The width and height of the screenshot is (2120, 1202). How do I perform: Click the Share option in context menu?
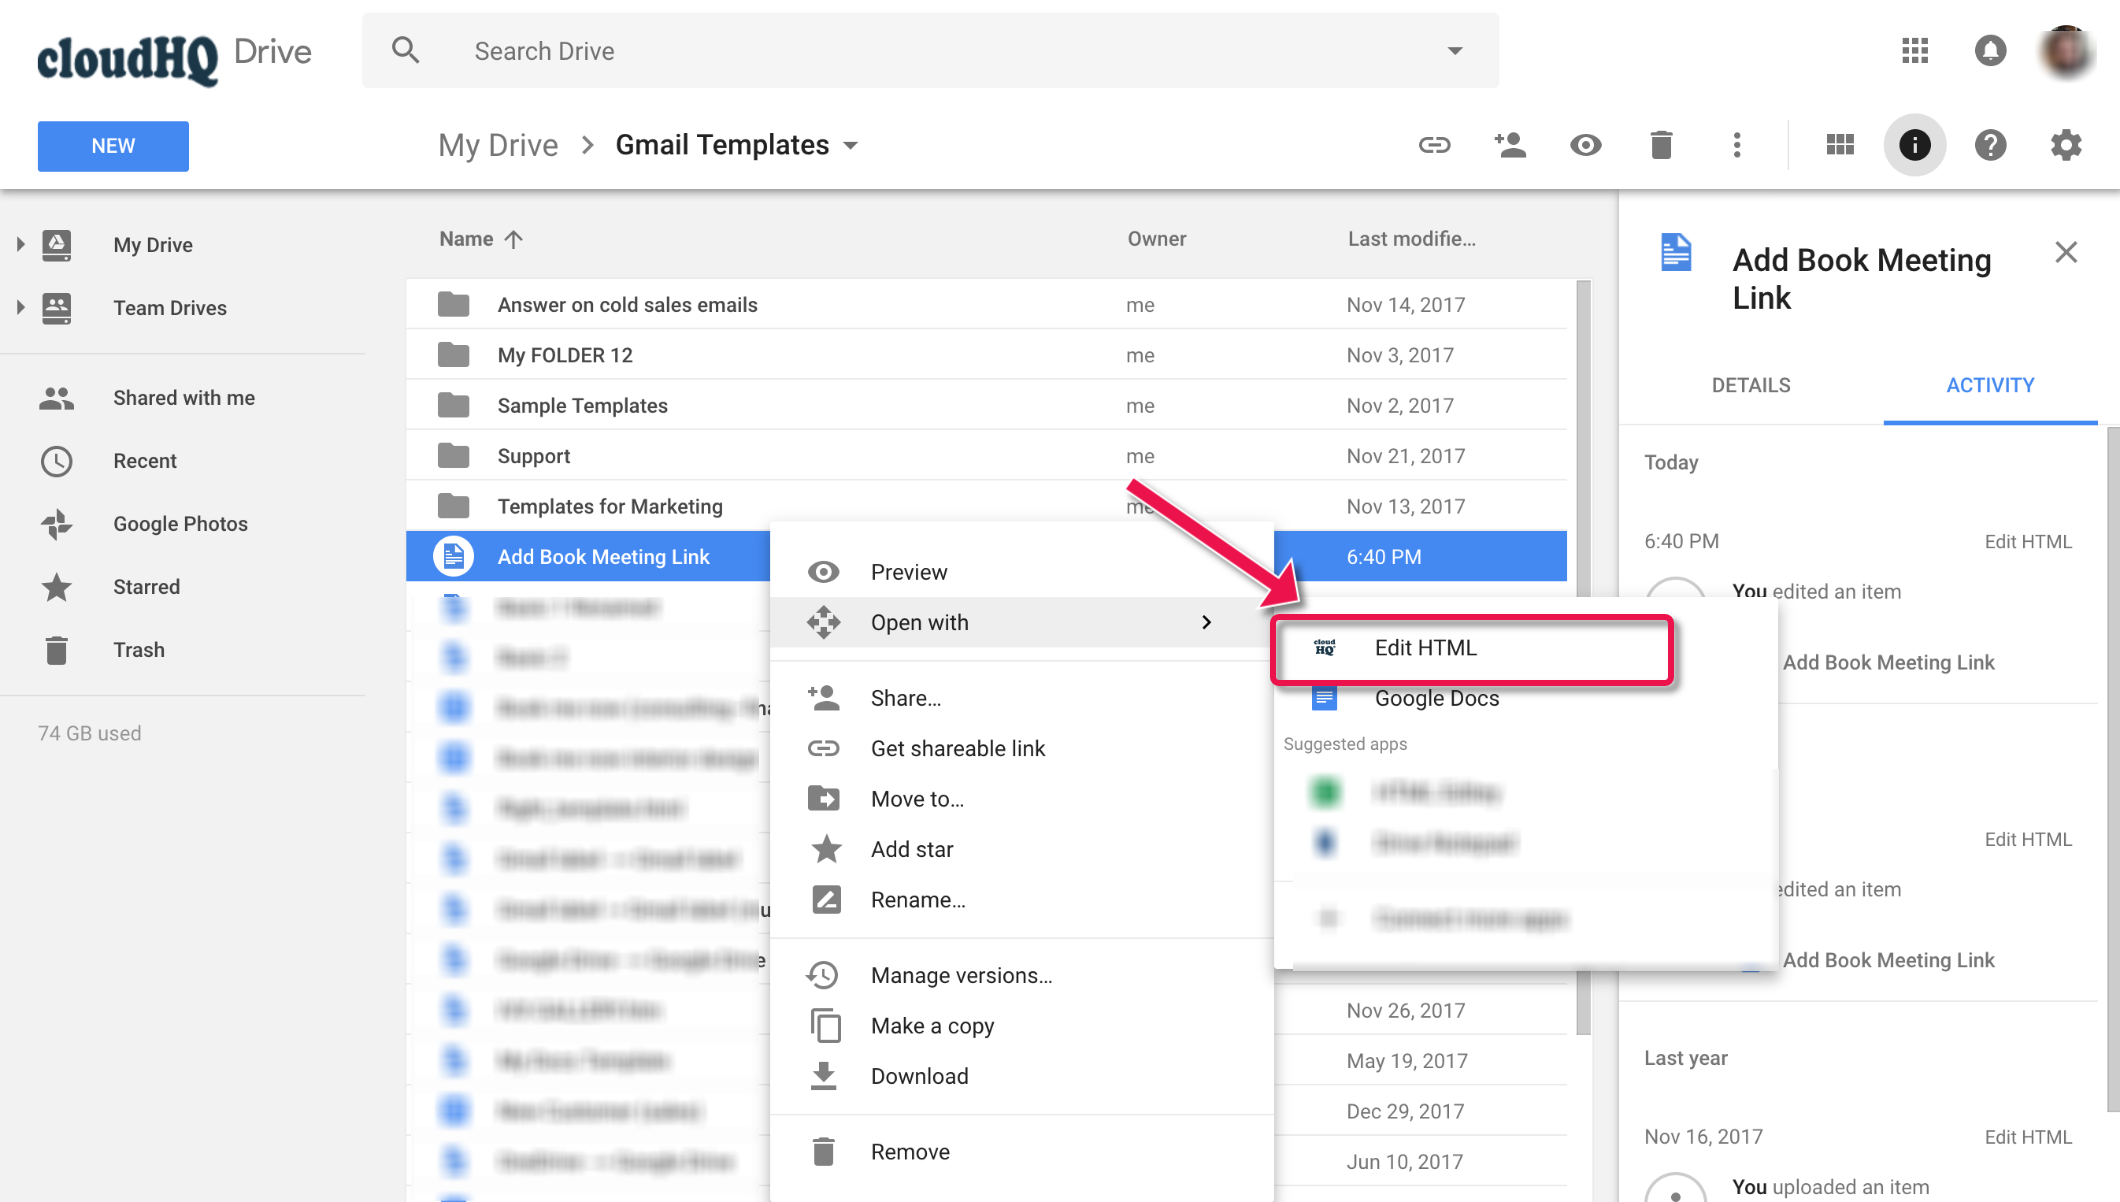tap(906, 697)
